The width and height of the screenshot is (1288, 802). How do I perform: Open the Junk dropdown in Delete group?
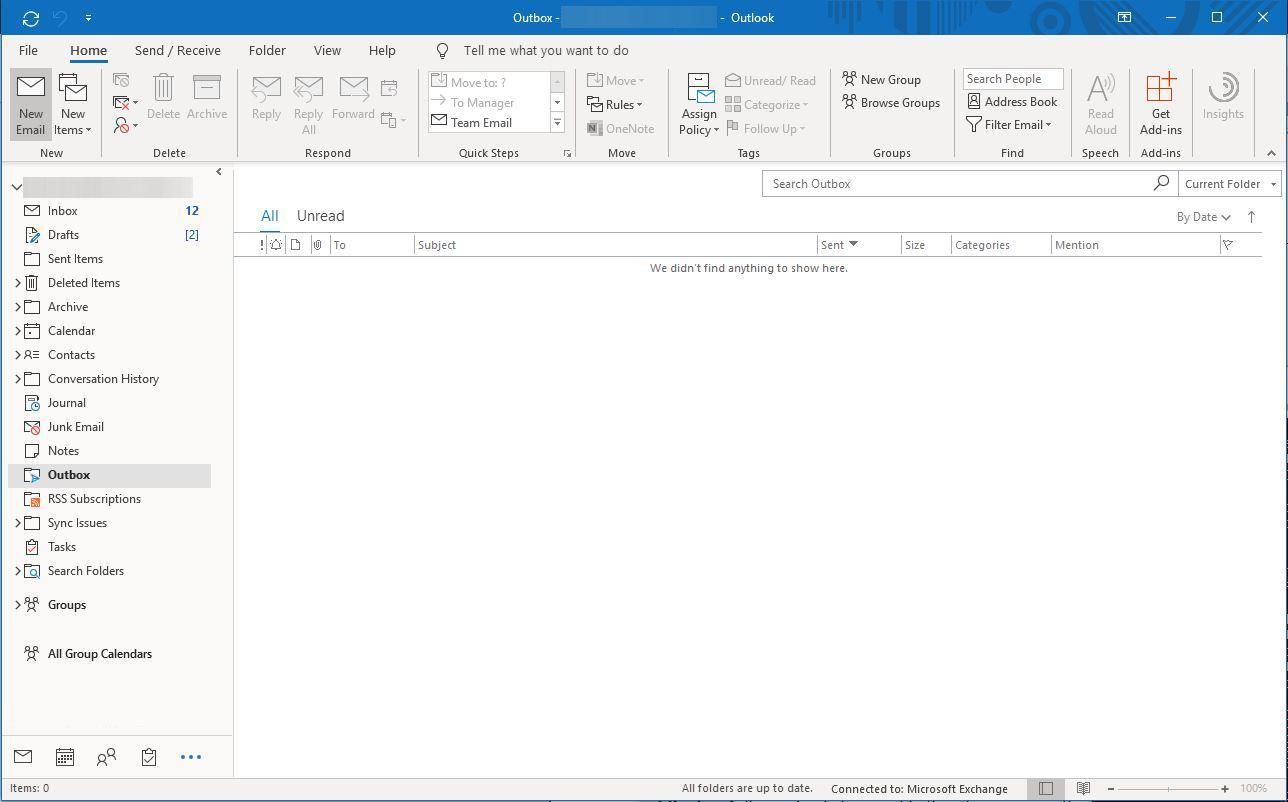pos(126,126)
